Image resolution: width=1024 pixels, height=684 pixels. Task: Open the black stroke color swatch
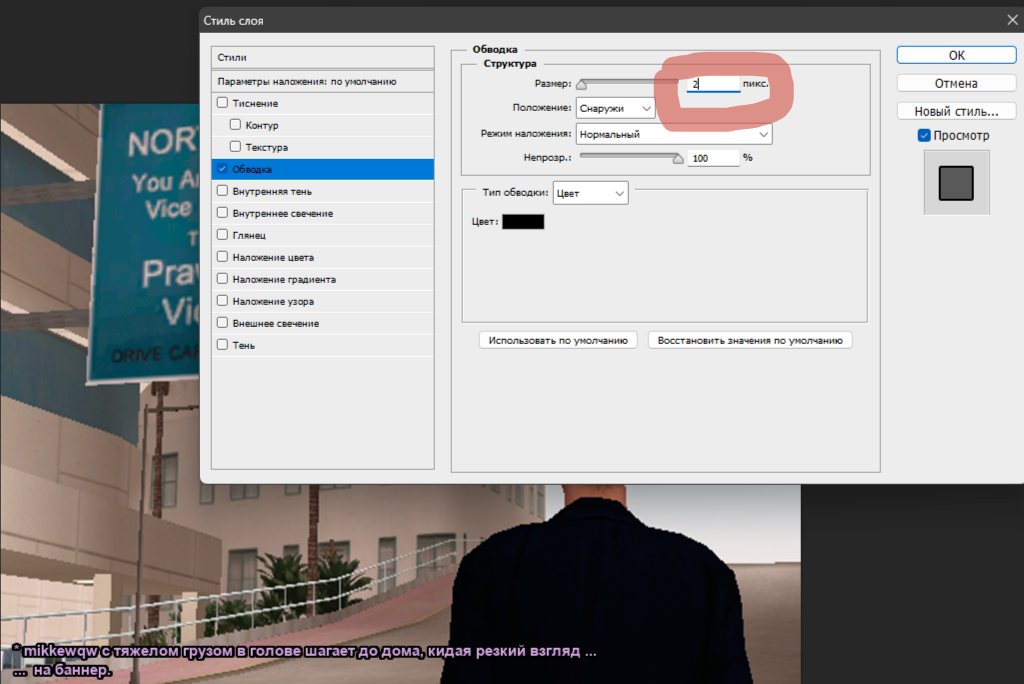(x=523, y=221)
